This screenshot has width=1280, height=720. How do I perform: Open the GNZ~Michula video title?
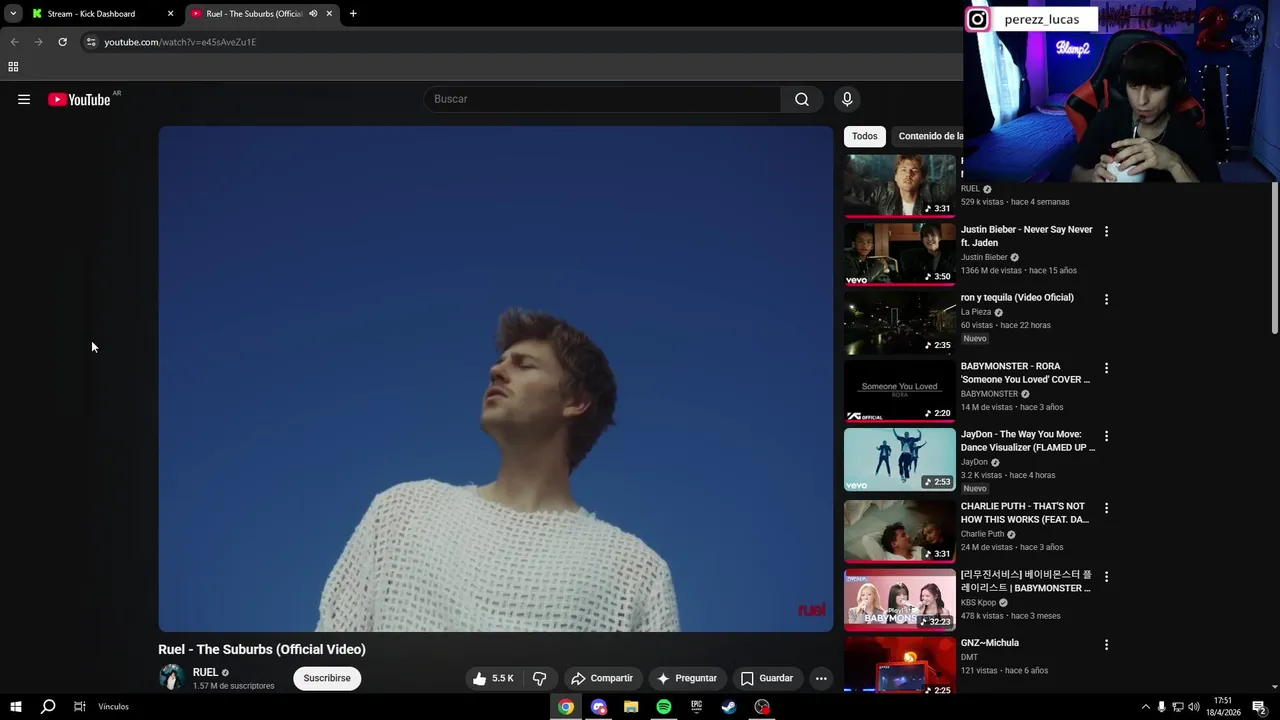990,643
